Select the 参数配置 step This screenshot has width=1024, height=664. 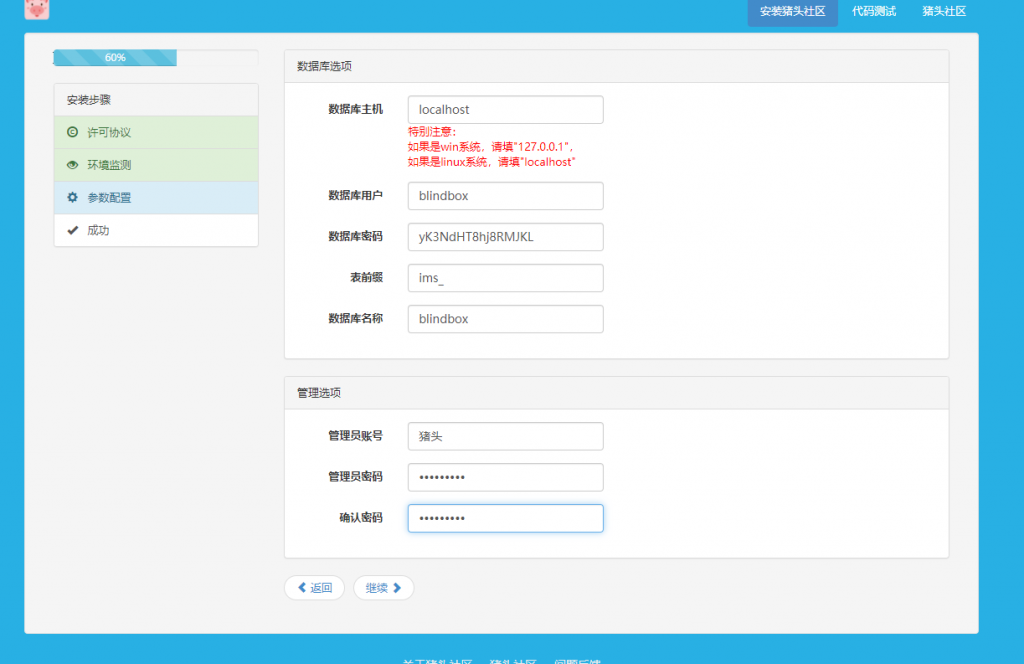click(x=156, y=197)
